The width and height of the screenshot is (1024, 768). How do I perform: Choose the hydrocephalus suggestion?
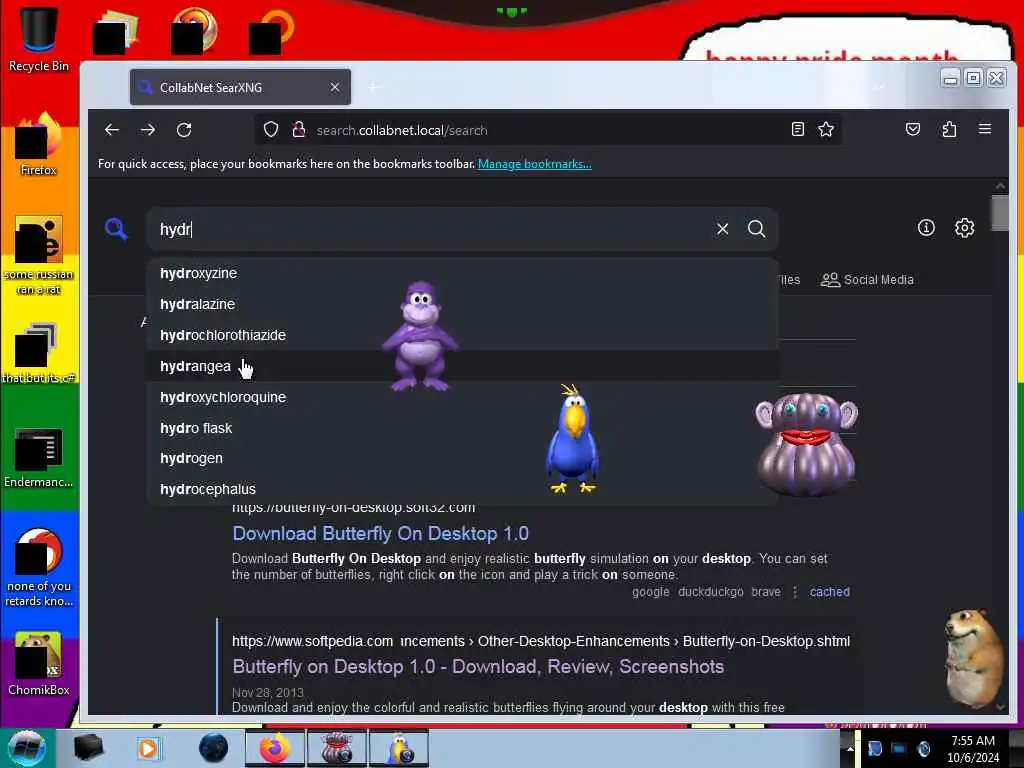tap(462, 489)
